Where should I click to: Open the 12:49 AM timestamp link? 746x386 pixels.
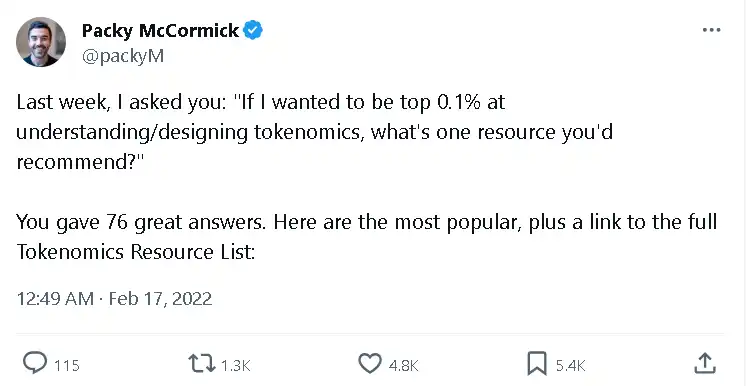tap(55, 299)
